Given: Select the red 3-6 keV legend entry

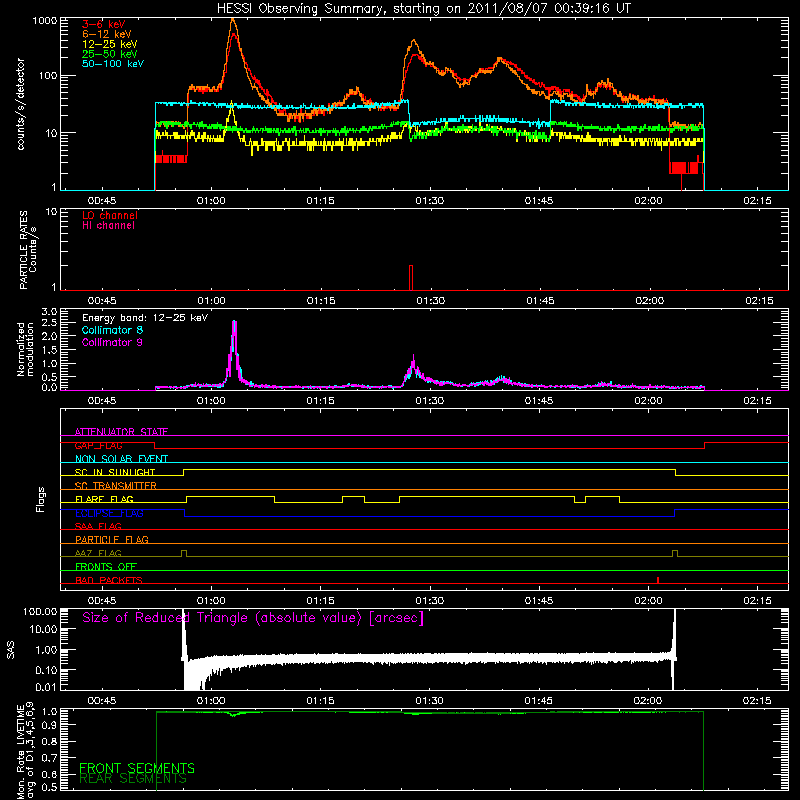Looking at the screenshot, I should tap(104, 24).
